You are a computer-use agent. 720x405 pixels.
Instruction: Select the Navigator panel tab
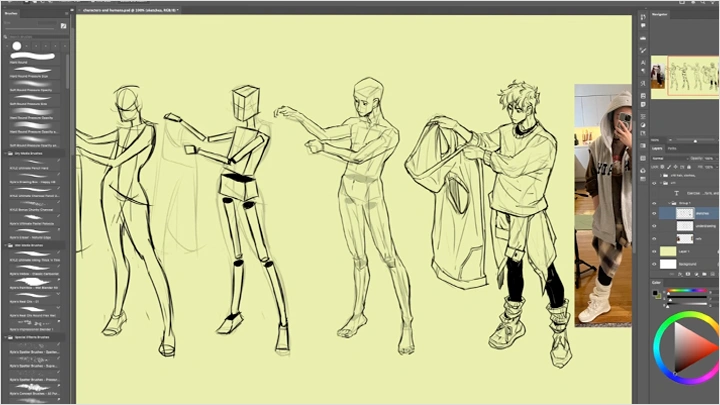click(x=661, y=15)
